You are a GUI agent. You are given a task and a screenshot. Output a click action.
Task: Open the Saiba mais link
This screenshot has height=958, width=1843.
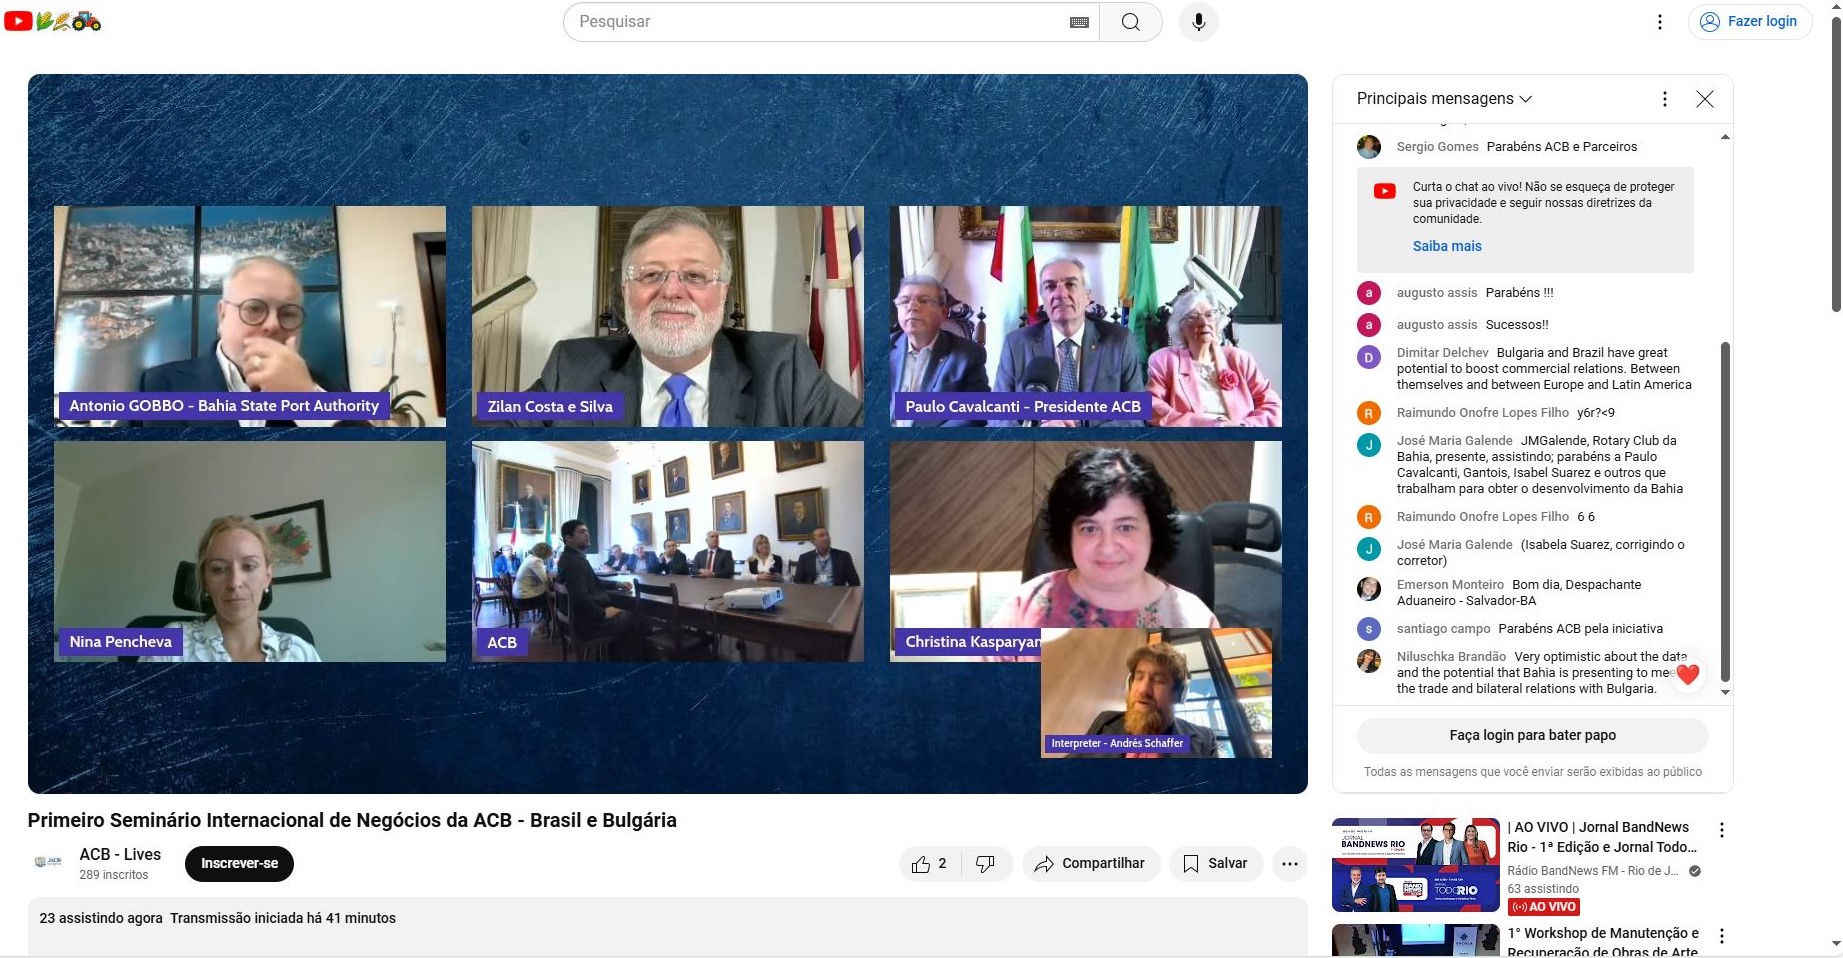1447,246
